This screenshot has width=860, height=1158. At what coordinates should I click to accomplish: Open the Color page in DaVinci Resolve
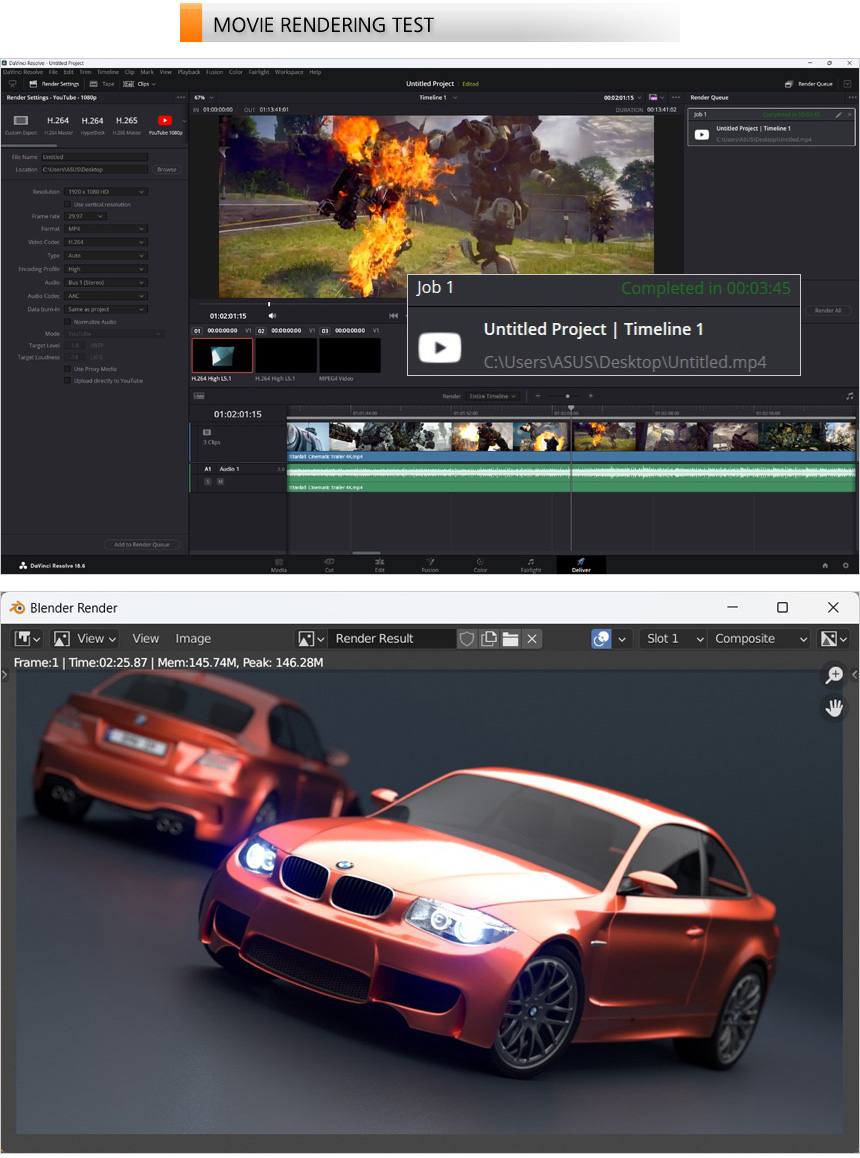[x=480, y=565]
